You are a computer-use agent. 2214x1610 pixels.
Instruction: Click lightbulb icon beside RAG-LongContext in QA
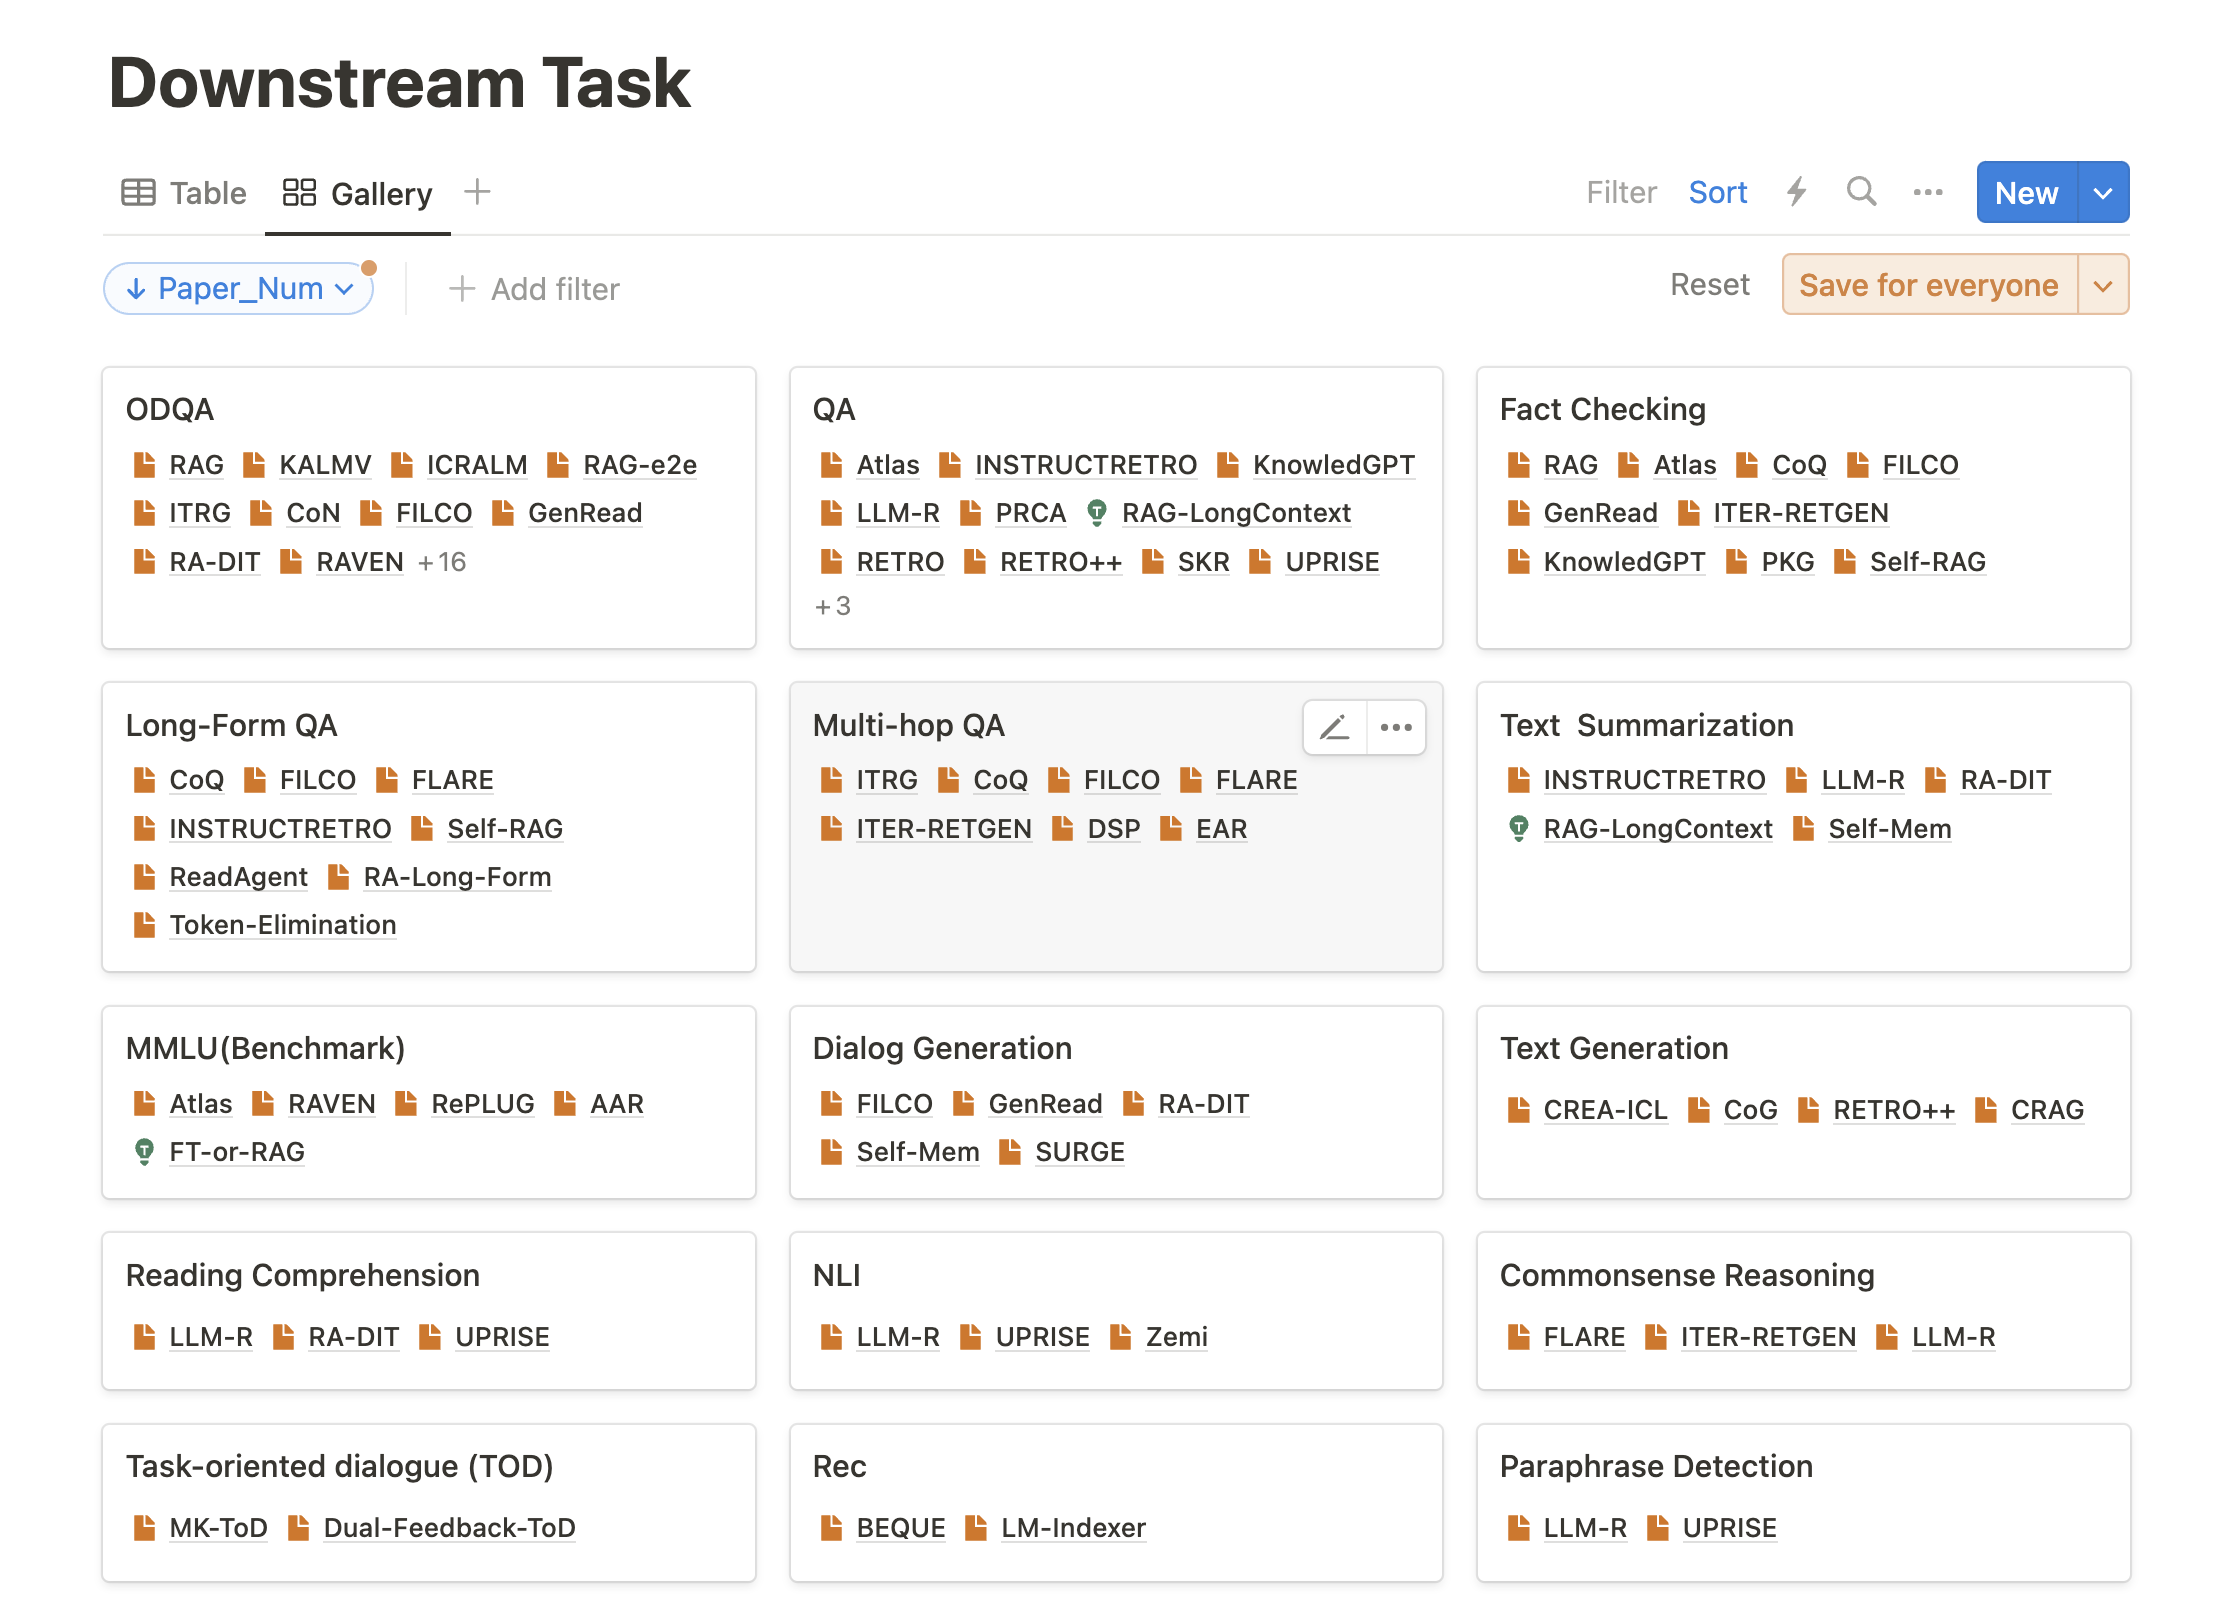[x=1097, y=513]
